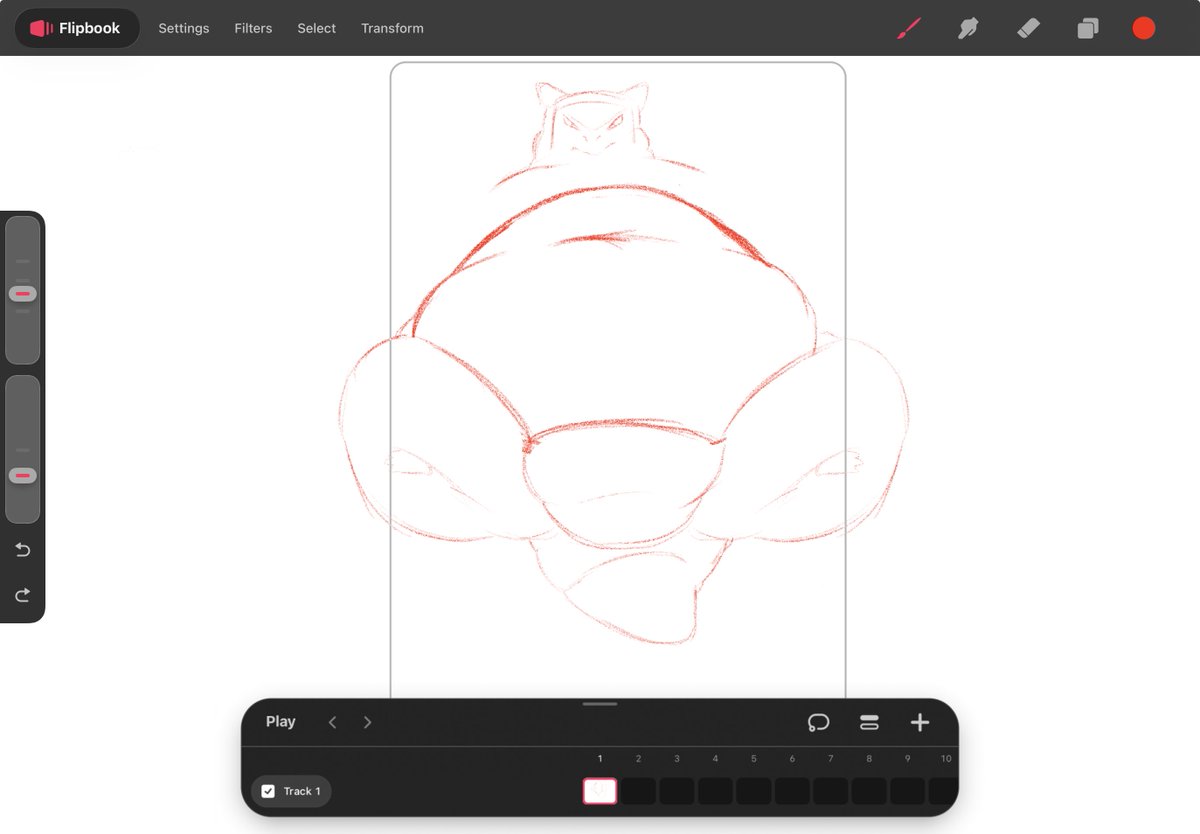Select the empty frame 6 cell

click(792, 791)
